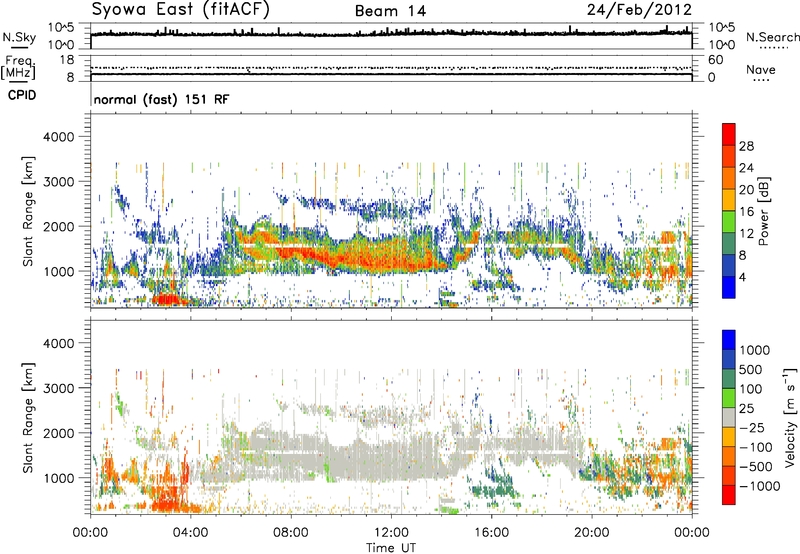
Task: Click the "16:00" time axis label
Action: point(491,533)
